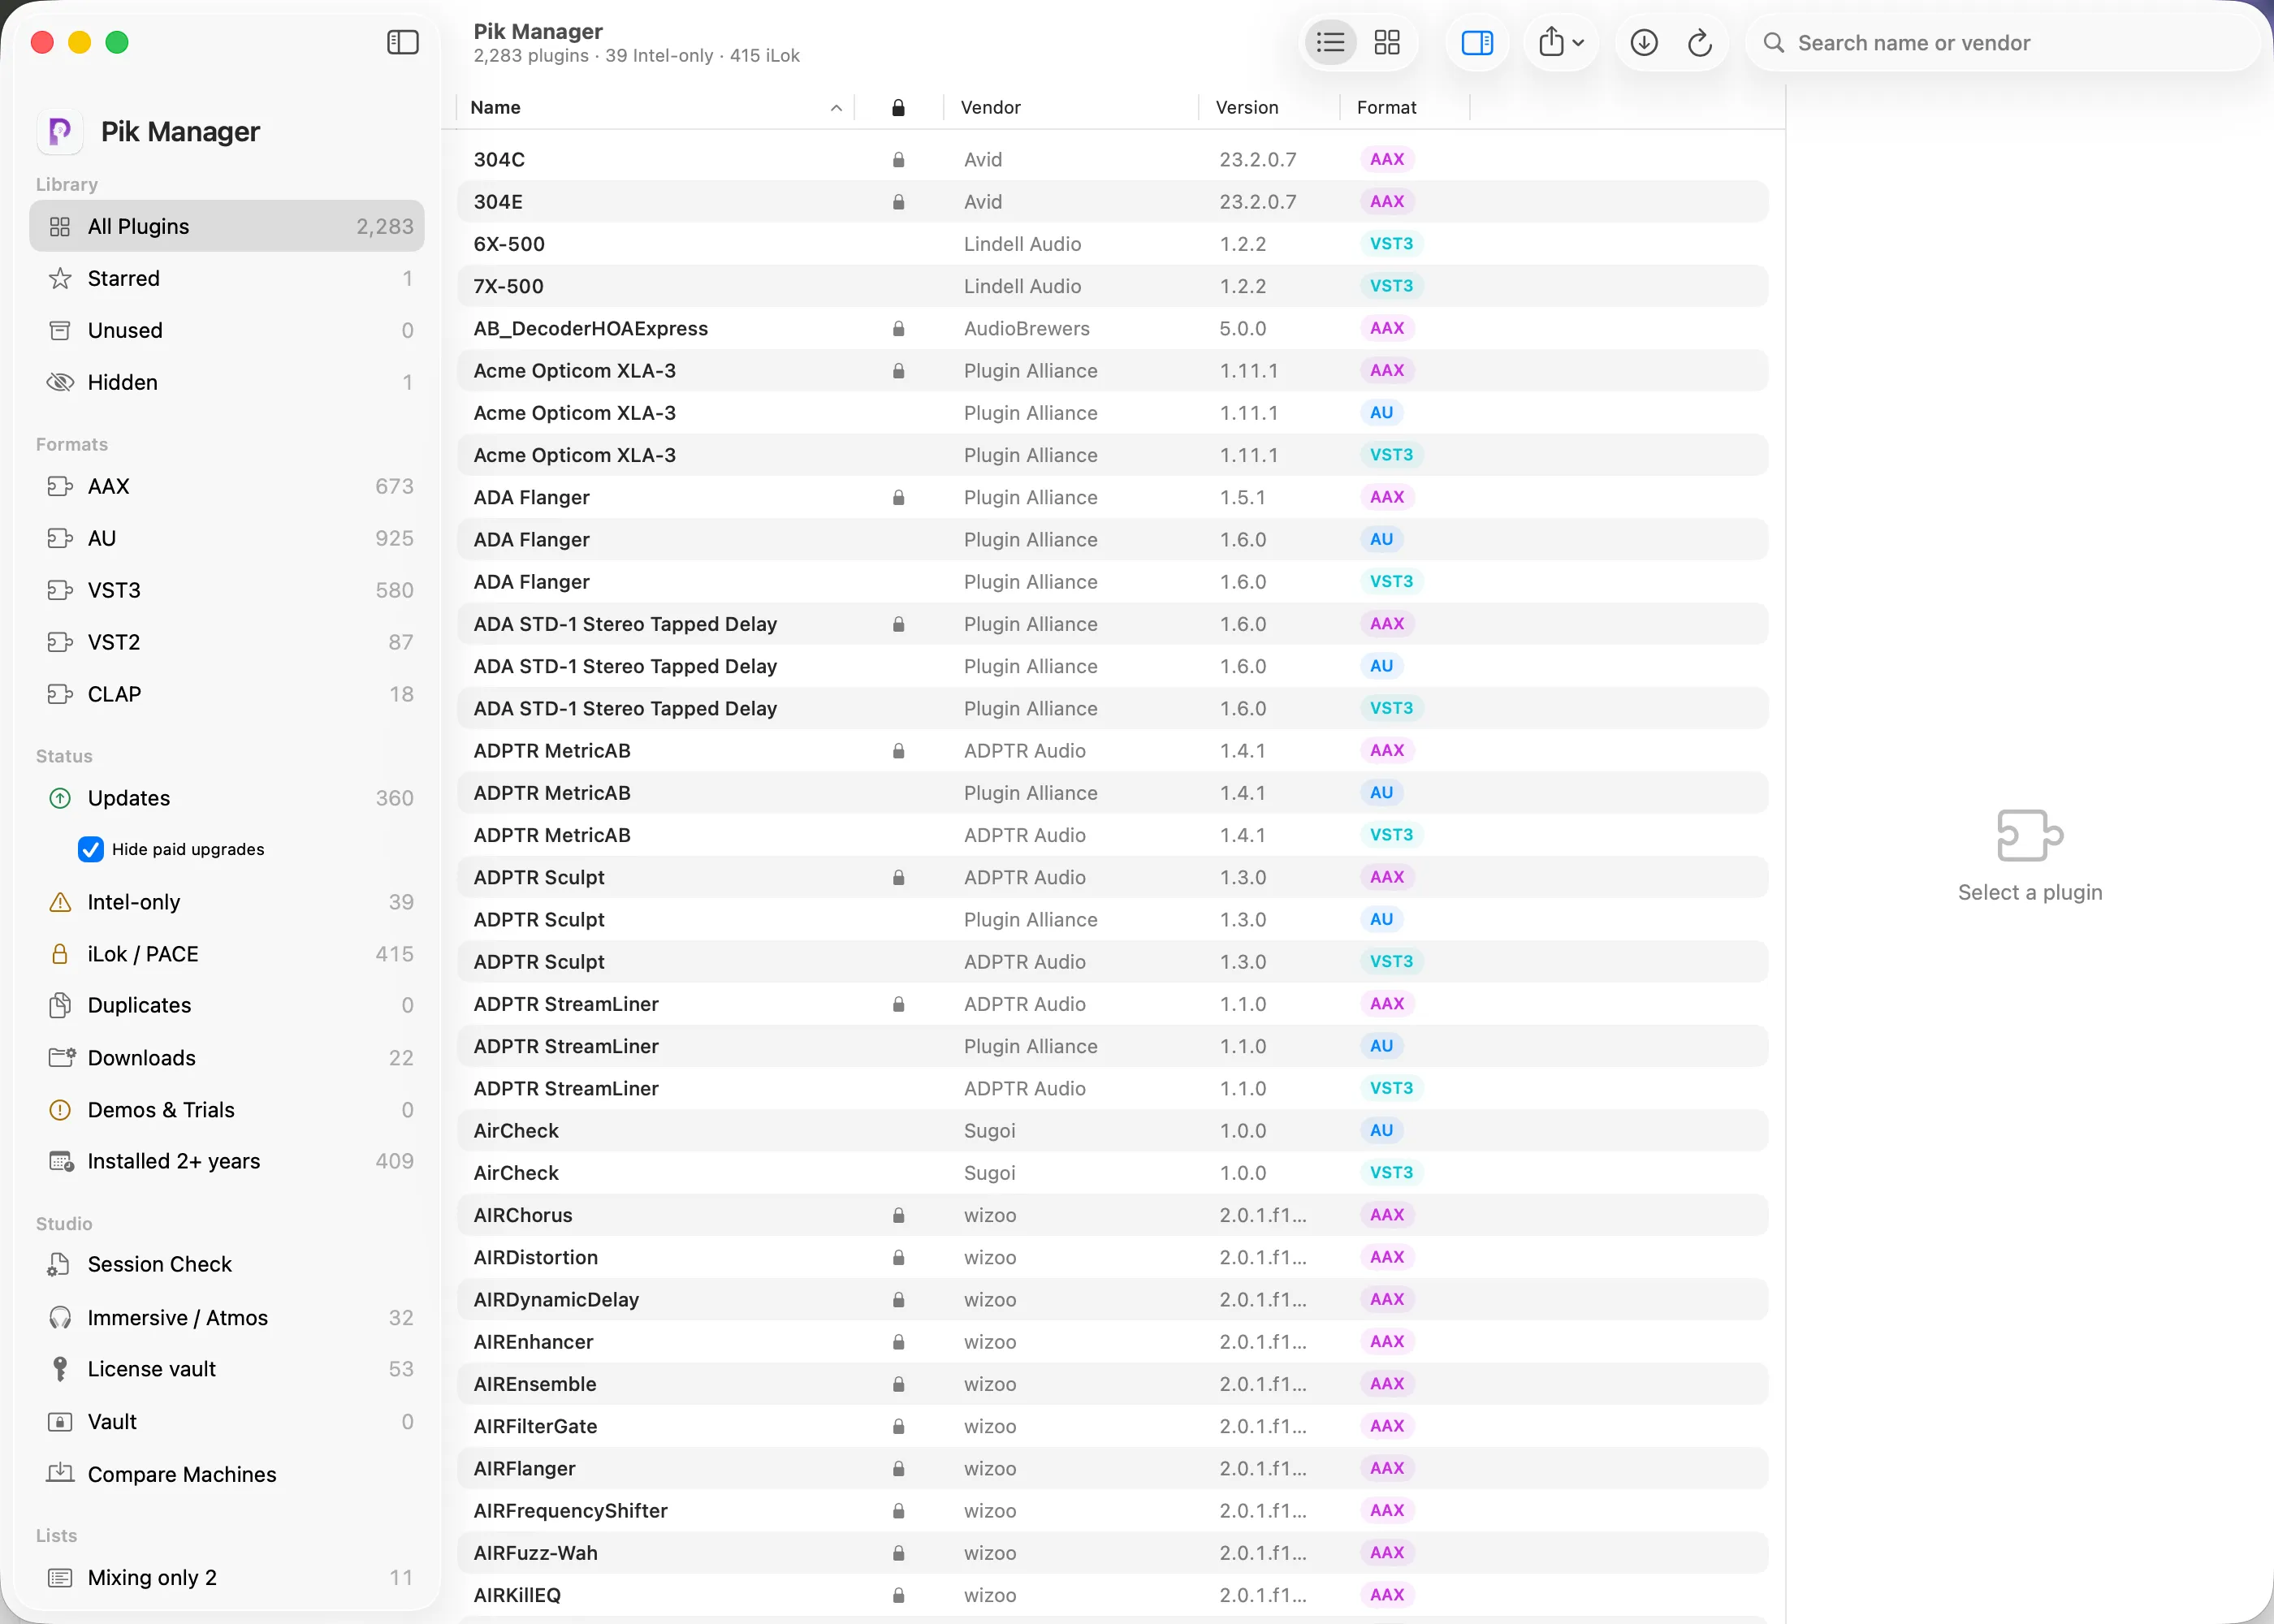
Task: Click the Select a plugin placeholder icon
Action: click(x=2030, y=835)
